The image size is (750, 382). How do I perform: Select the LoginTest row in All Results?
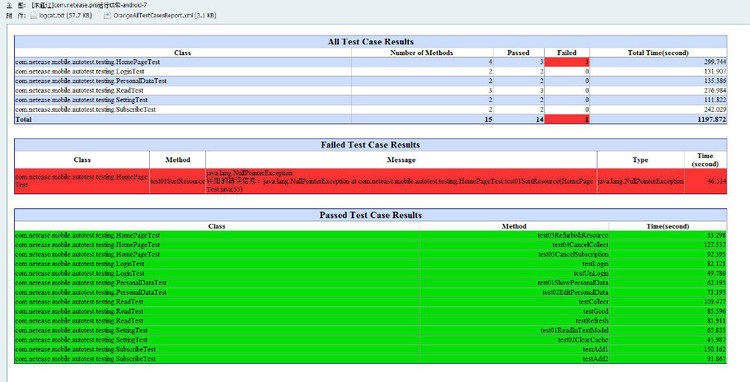(371, 72)
